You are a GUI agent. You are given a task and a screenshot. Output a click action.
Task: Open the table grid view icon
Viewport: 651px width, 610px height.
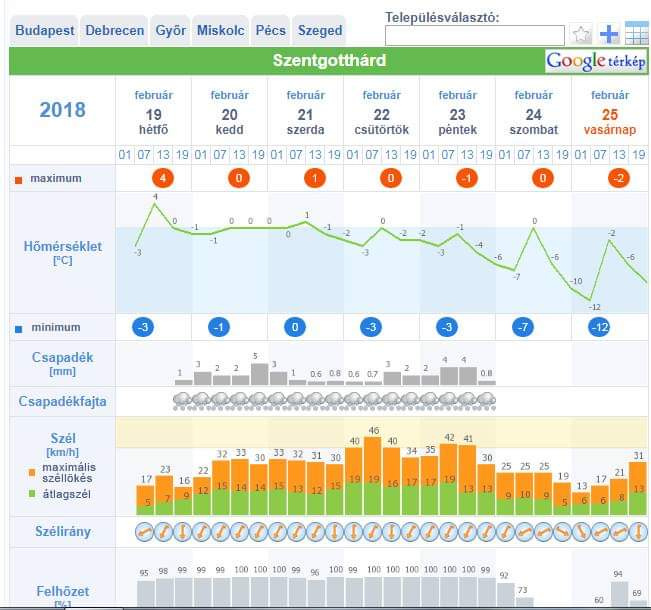tap(637, 34)
